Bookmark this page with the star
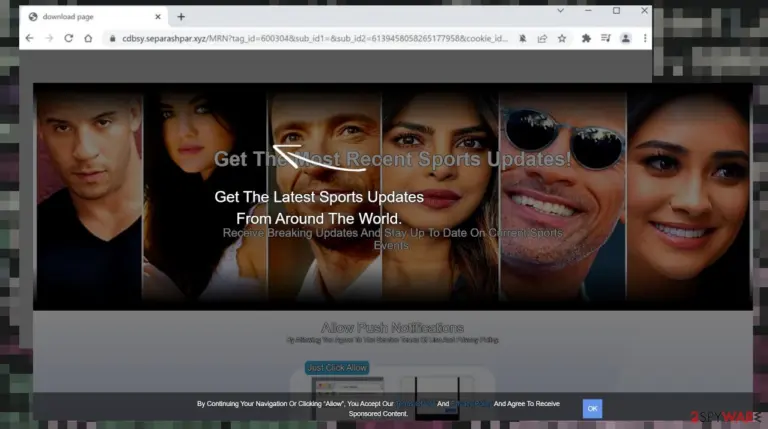 562,38
